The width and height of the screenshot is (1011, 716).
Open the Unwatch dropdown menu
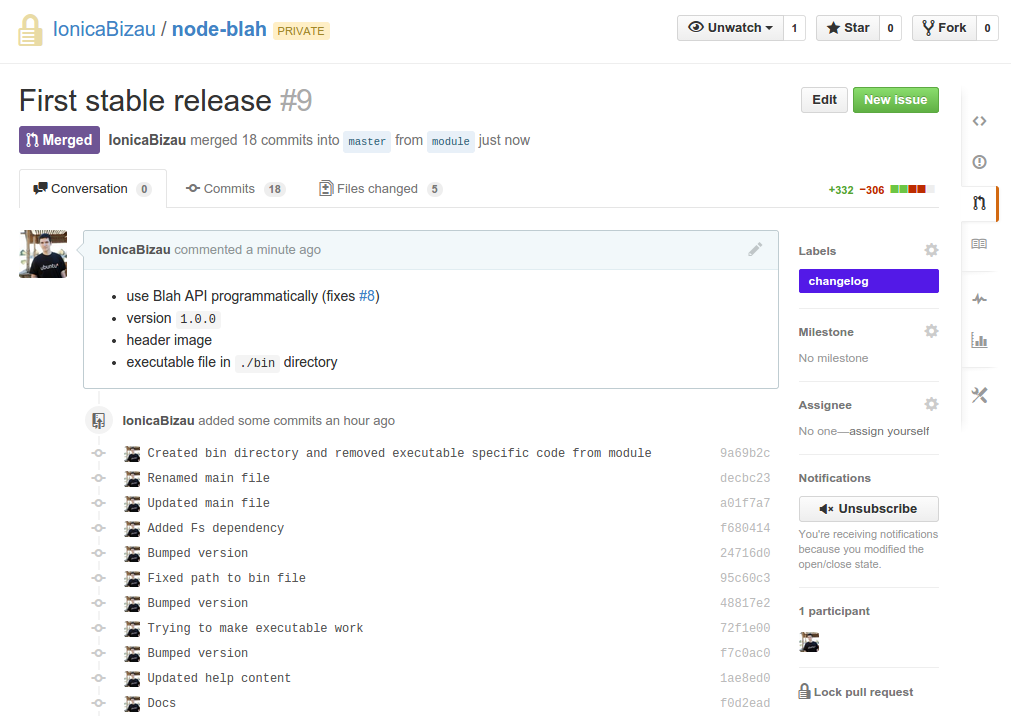[730, 28]
